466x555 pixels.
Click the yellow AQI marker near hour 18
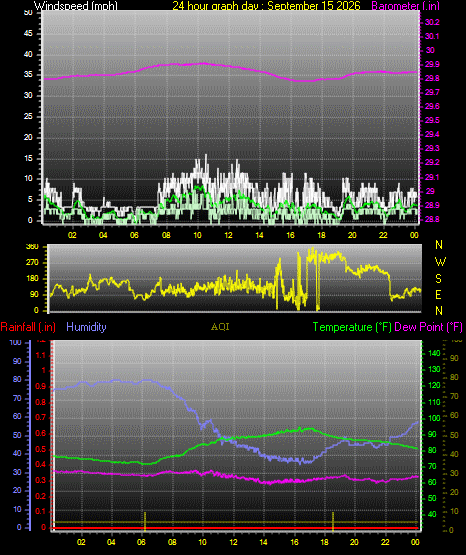pyautogui.click(x=333, y=521)
